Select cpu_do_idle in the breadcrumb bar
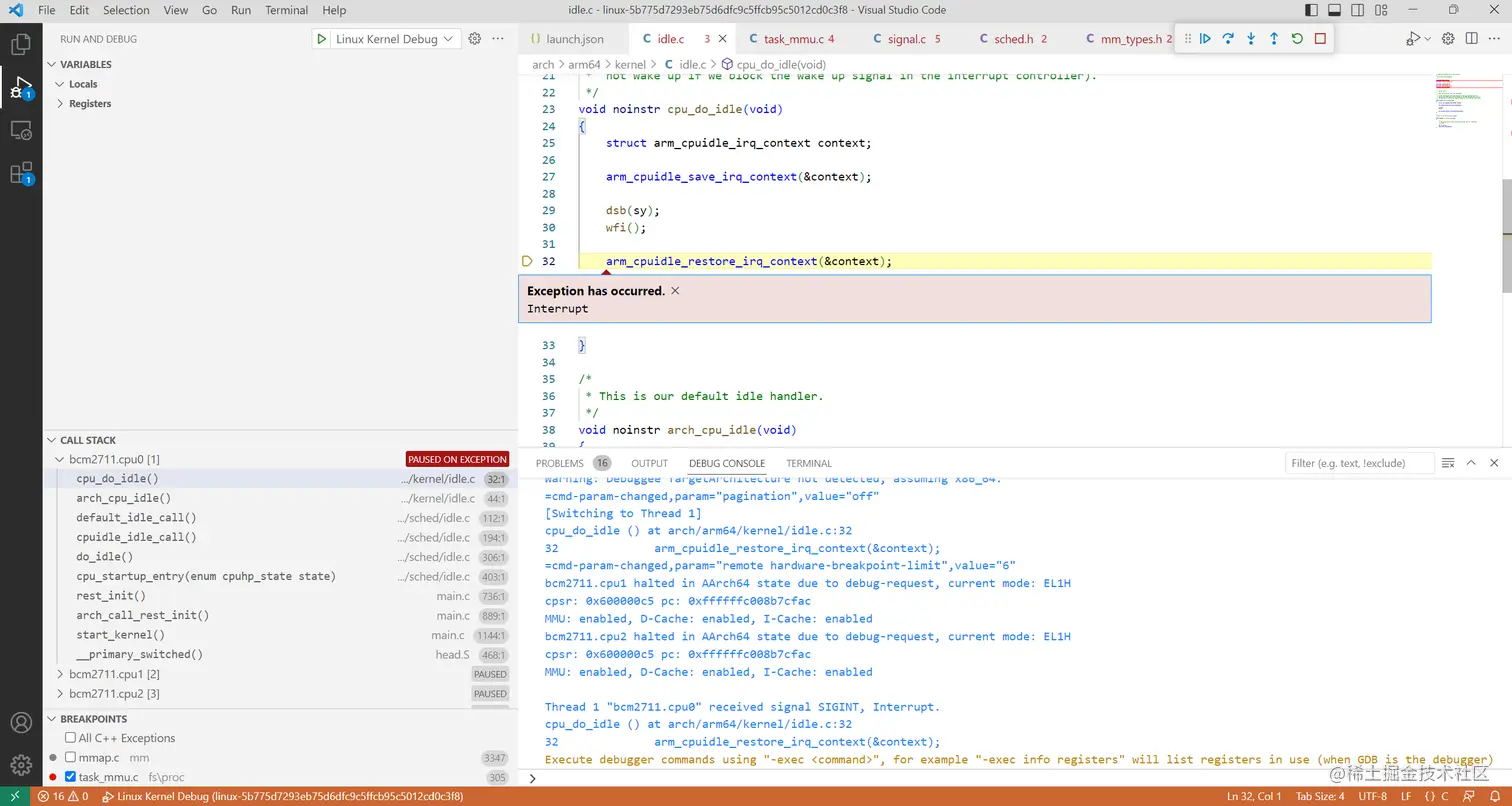The width and height of the screenshot is (1512, 806). 782,64
